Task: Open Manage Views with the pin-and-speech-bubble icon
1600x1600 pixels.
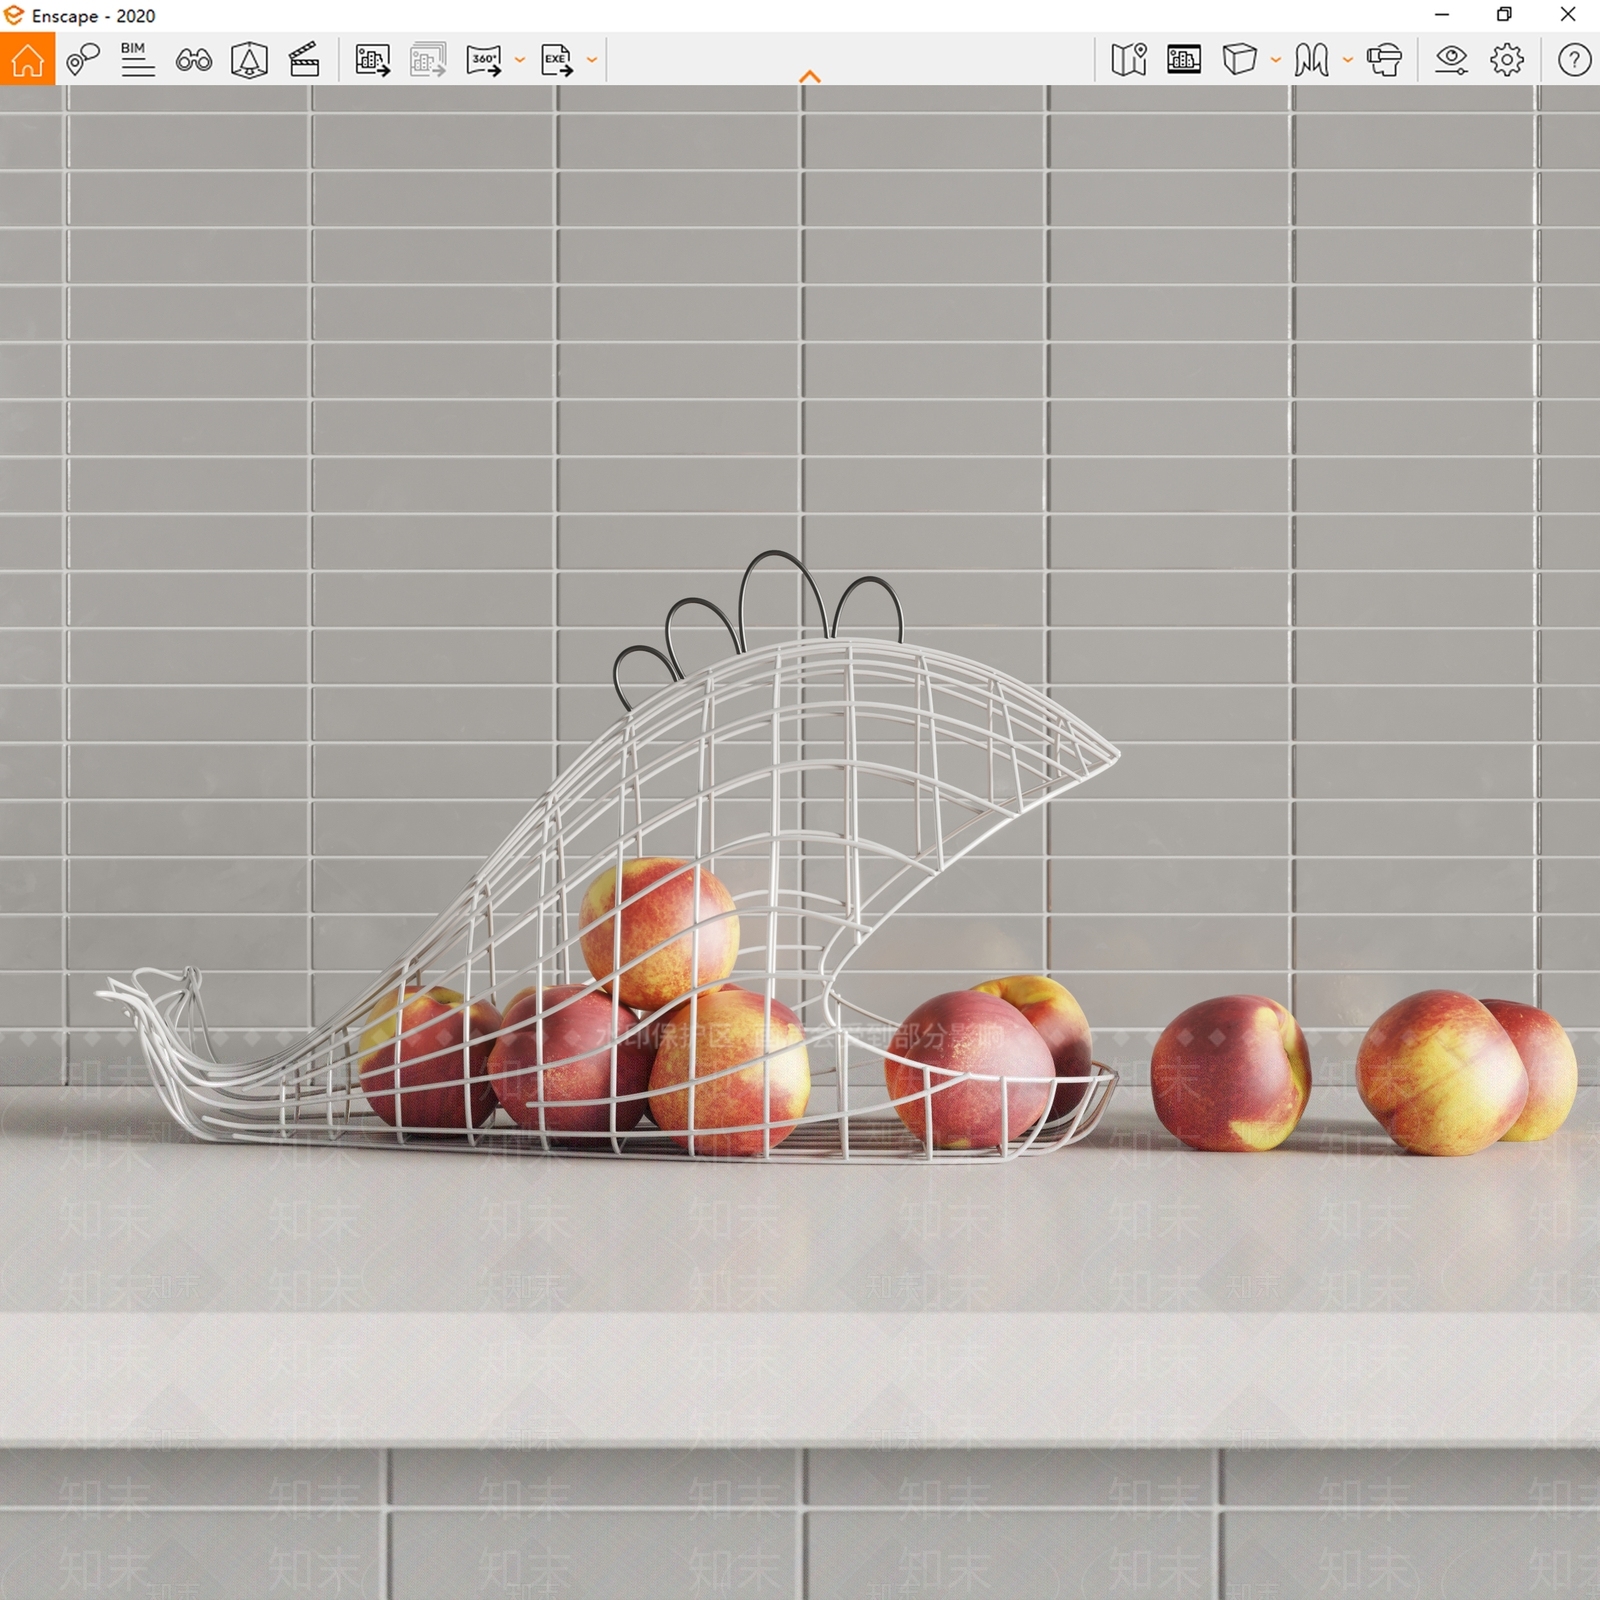Action: [83, 60]
